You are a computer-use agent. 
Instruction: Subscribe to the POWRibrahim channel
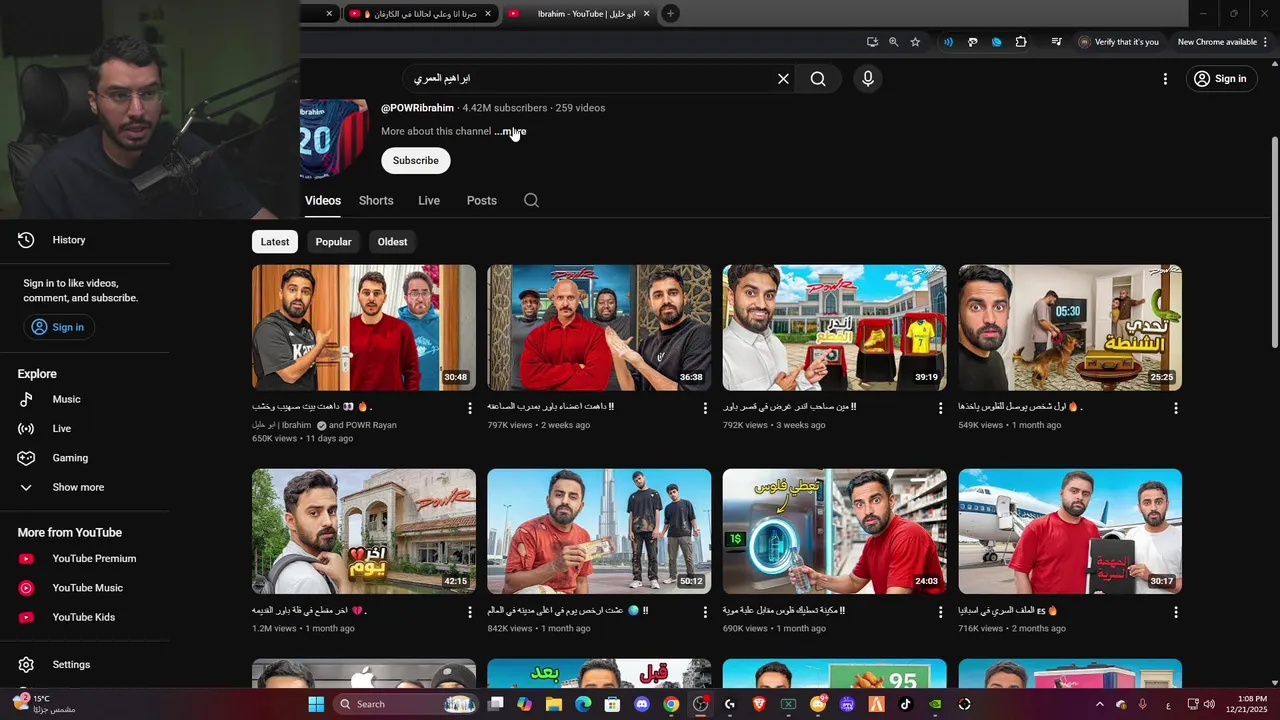pyautogui.click(x=415, y=161)
